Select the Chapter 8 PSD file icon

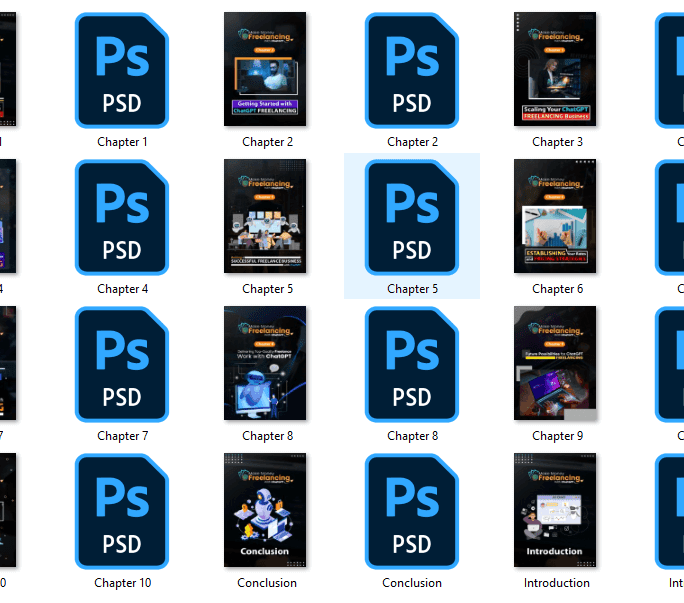pyautogui.click(x=412, y=364)
